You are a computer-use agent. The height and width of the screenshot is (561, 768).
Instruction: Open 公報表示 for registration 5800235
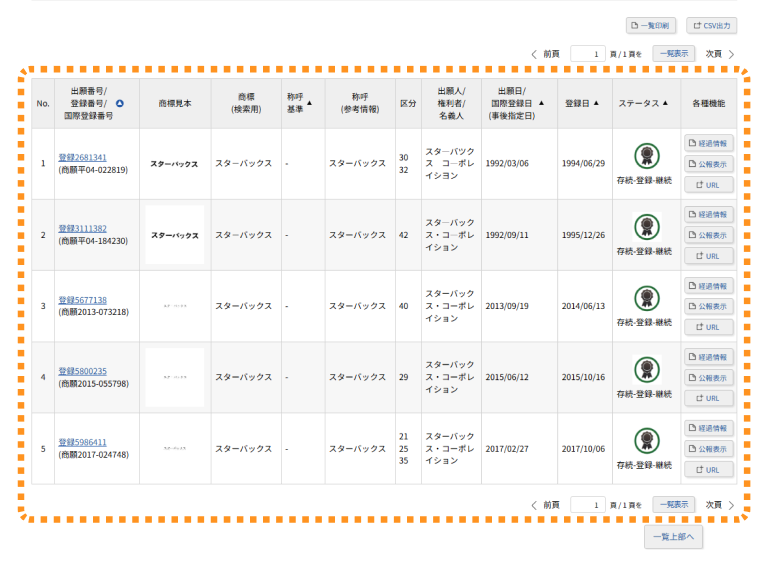point(708,377)
